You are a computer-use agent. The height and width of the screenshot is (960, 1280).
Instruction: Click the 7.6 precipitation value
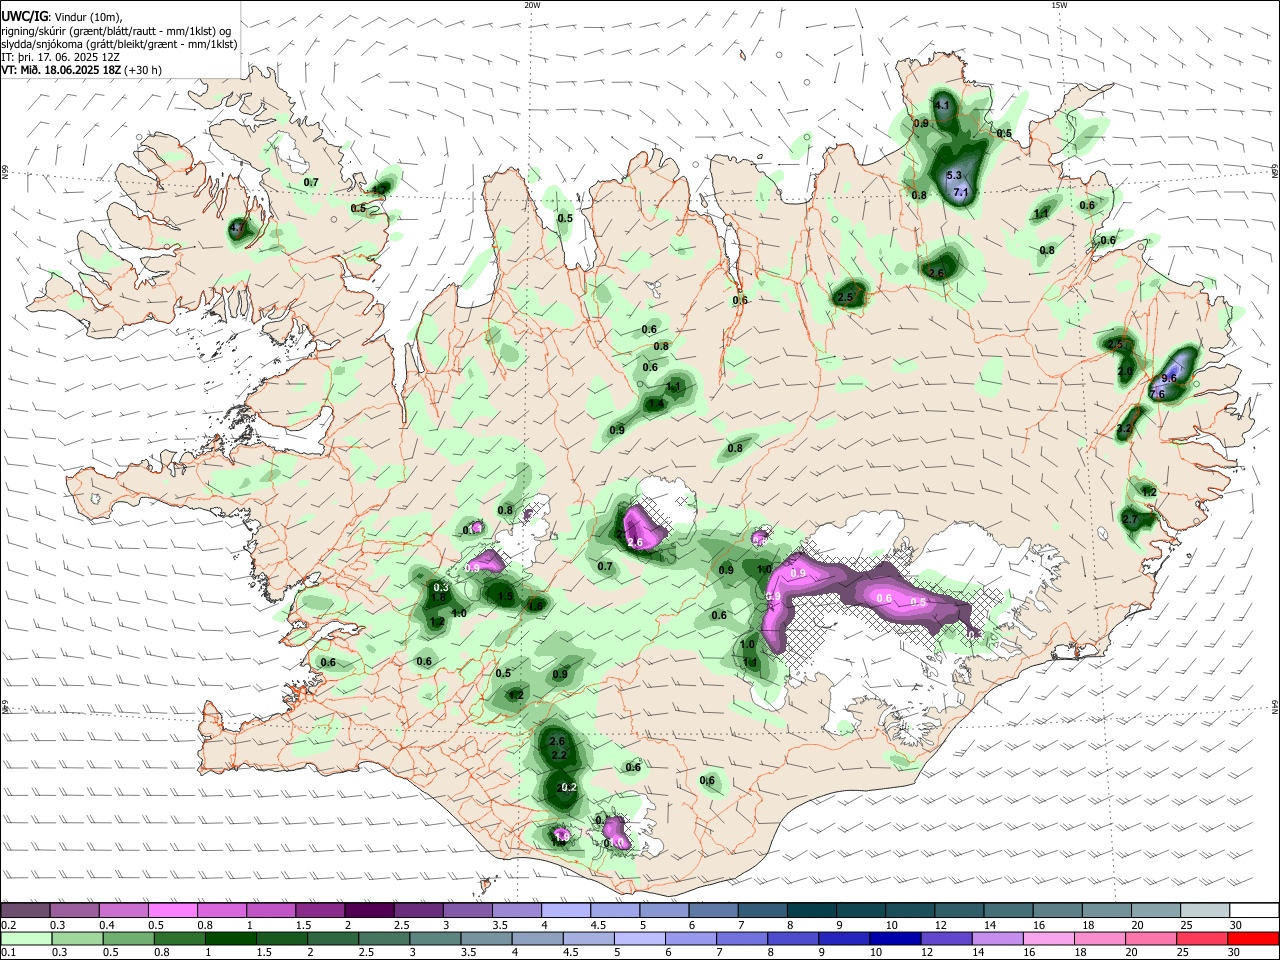pyautogui.click(x=1158, y=395)
